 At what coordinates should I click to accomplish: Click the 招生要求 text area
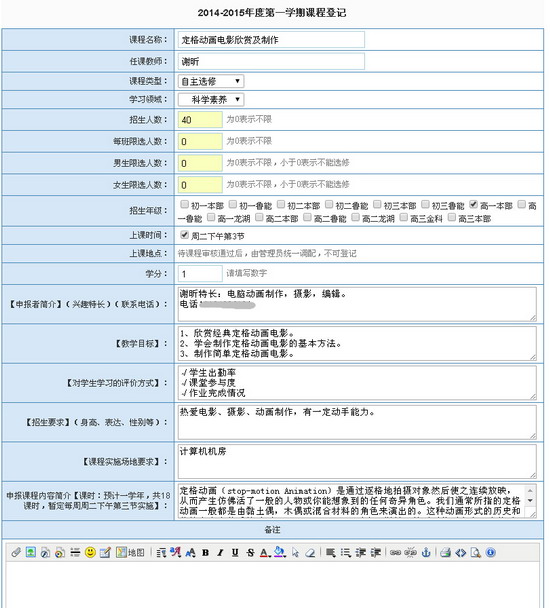(357, 422)
